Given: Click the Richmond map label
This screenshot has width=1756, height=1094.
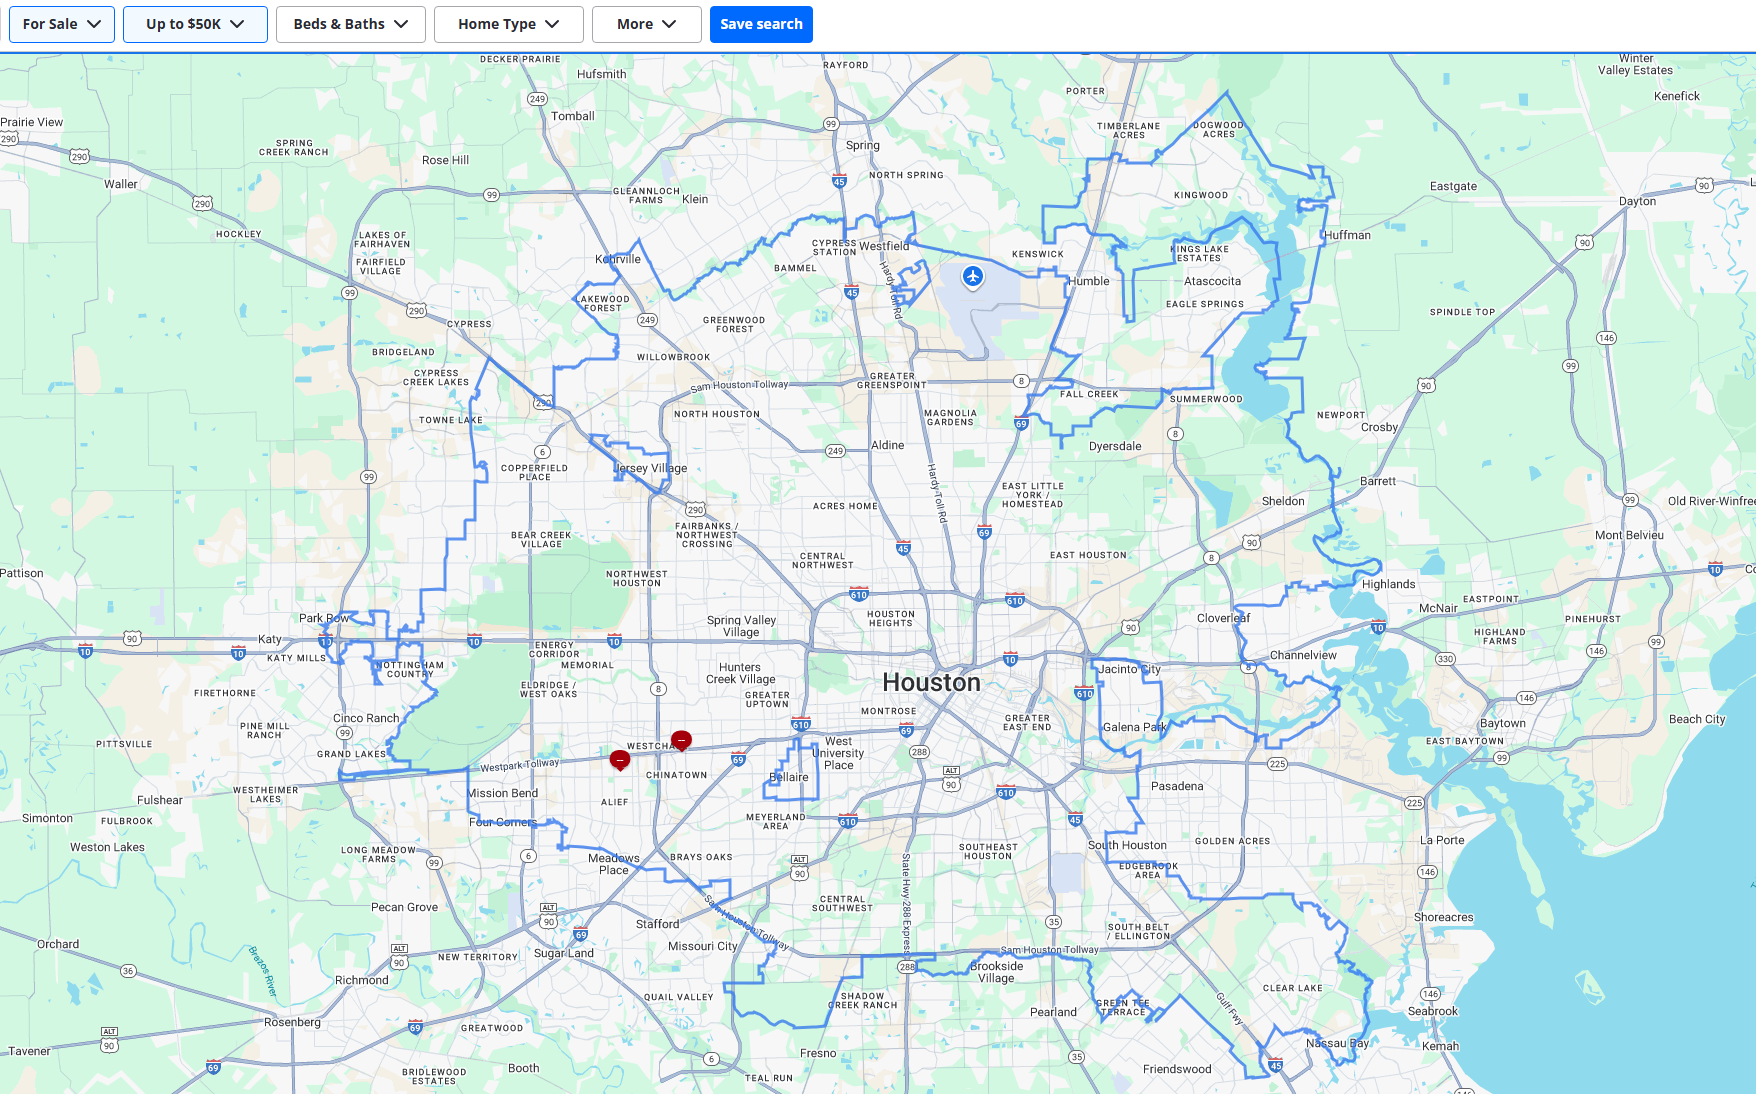Looking at the screenshot, I should click(362, 980).
